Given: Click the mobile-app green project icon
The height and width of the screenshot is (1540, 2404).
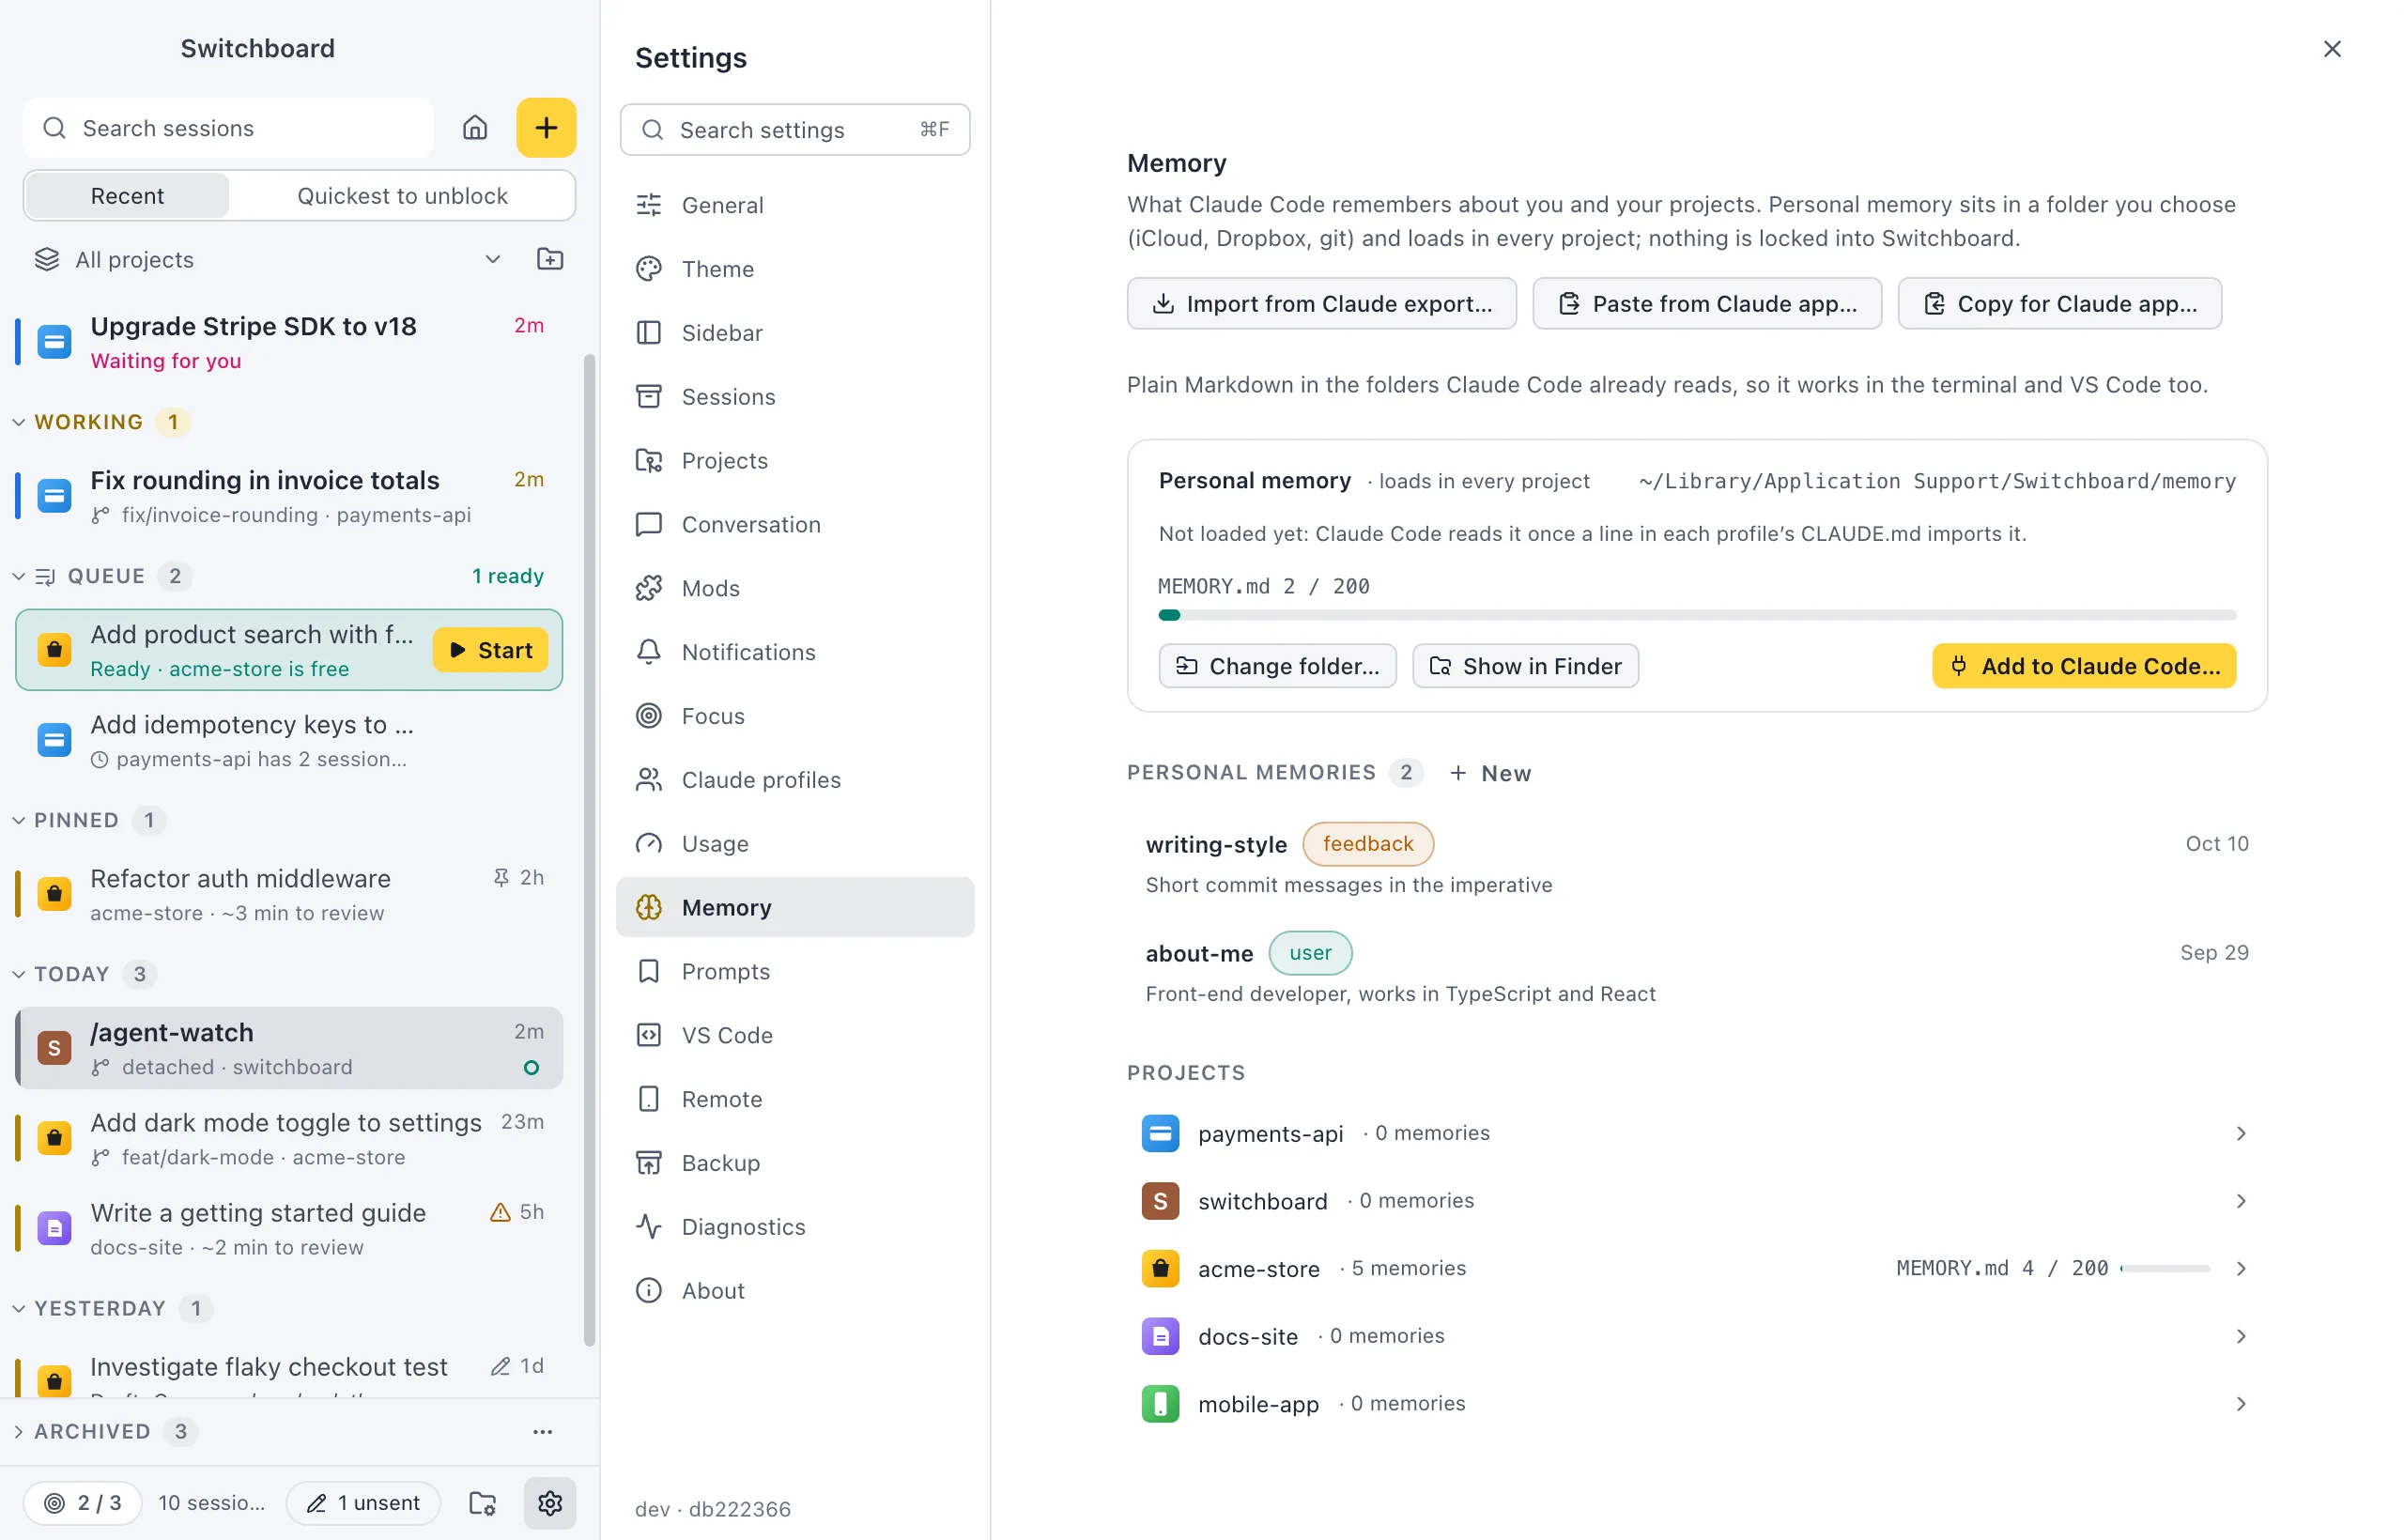Looking at the screenshot, I should point(1160,1403).
